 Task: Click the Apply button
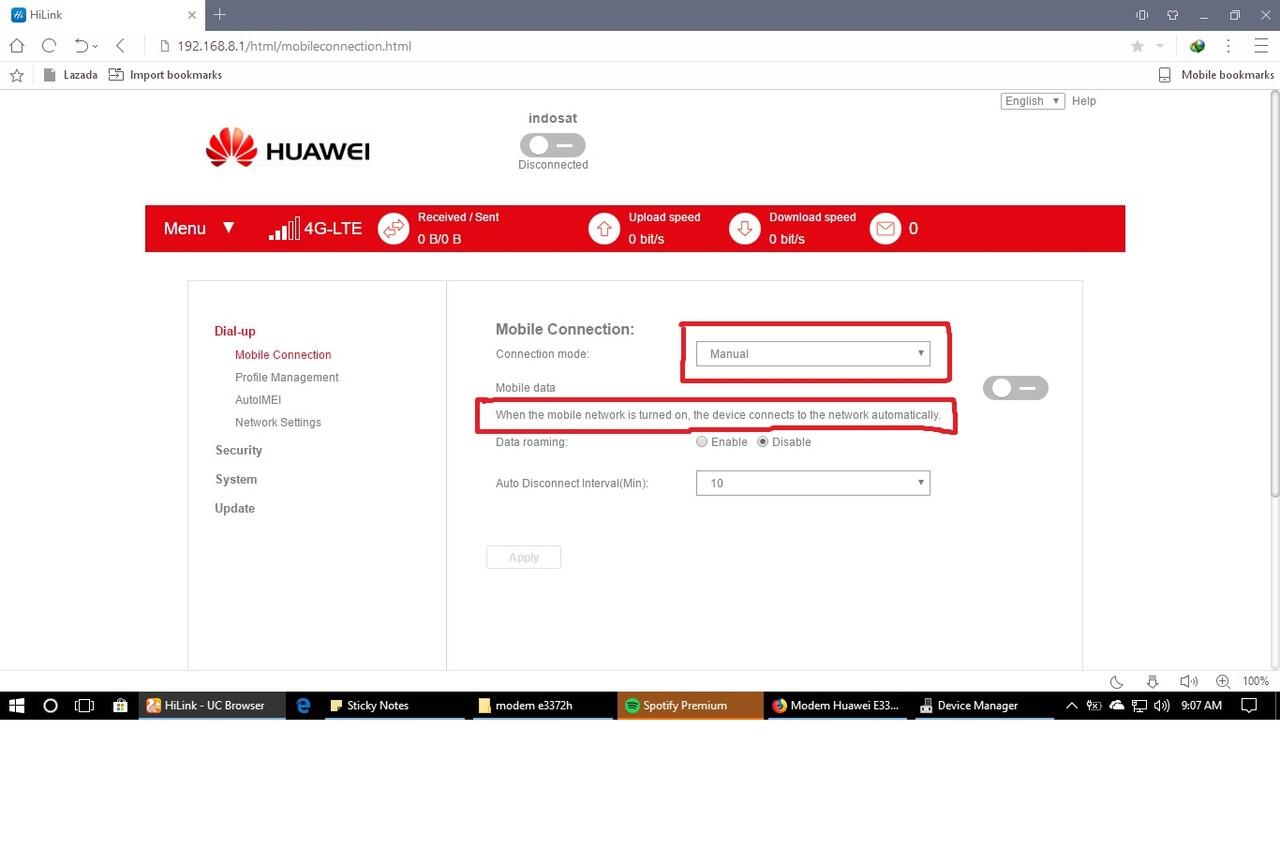[523, 557]
